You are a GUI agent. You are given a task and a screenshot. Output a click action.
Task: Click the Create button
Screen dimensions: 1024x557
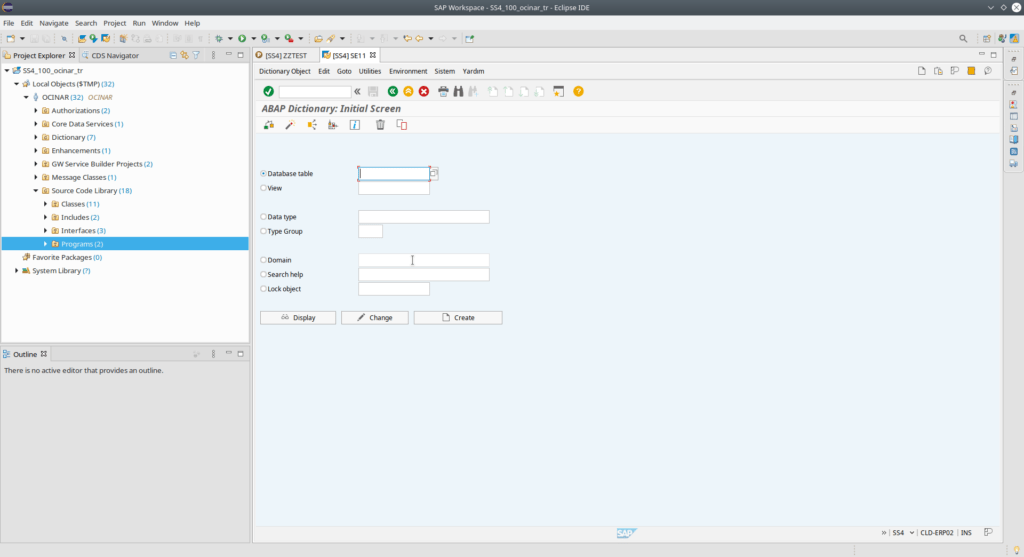pos(458,317)
